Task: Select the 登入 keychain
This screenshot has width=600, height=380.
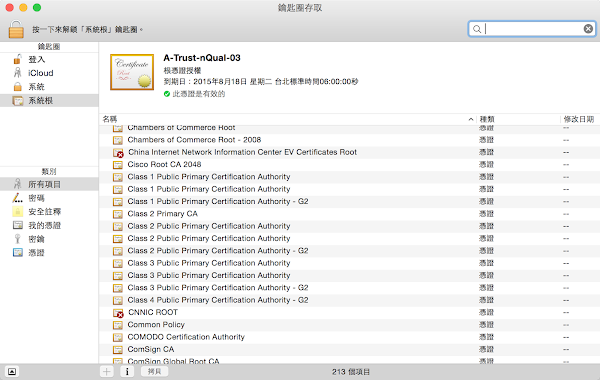Action: click(49, 59)
